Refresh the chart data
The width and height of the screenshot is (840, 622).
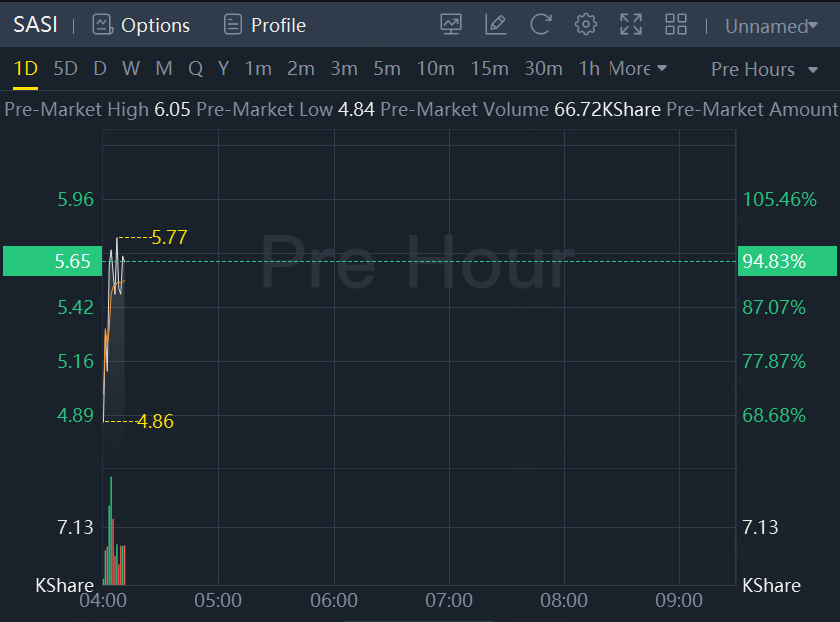pos(541,25)
